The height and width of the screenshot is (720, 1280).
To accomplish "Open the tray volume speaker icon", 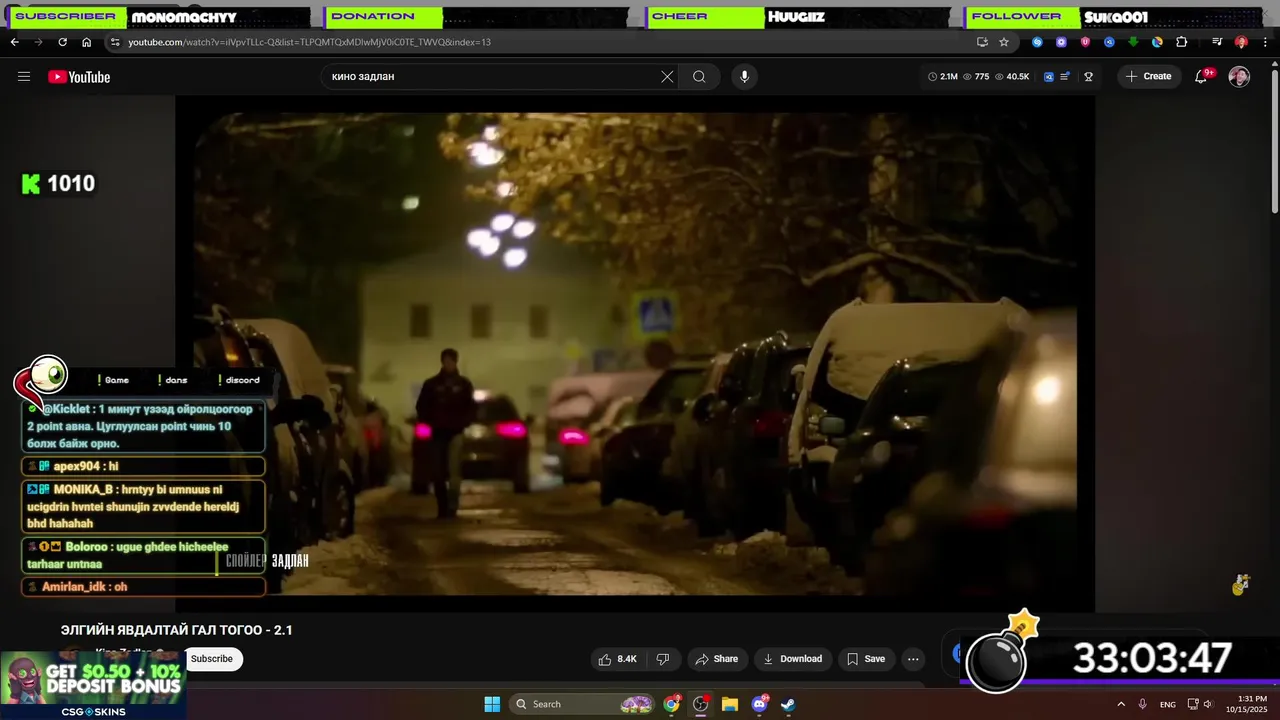I will pyautogui.click(x=1209, y=704).
